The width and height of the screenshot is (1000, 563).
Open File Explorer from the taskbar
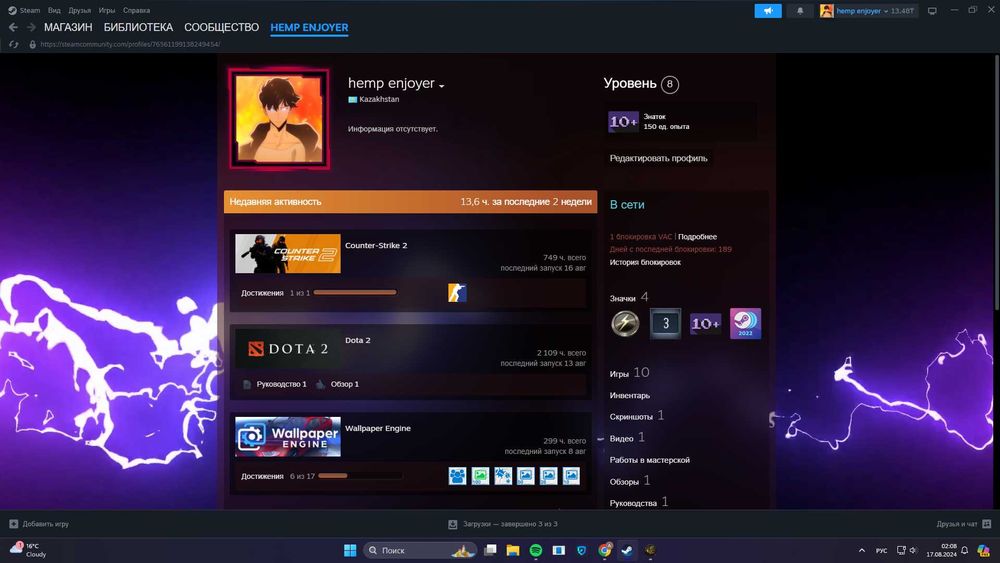(513, 550)
